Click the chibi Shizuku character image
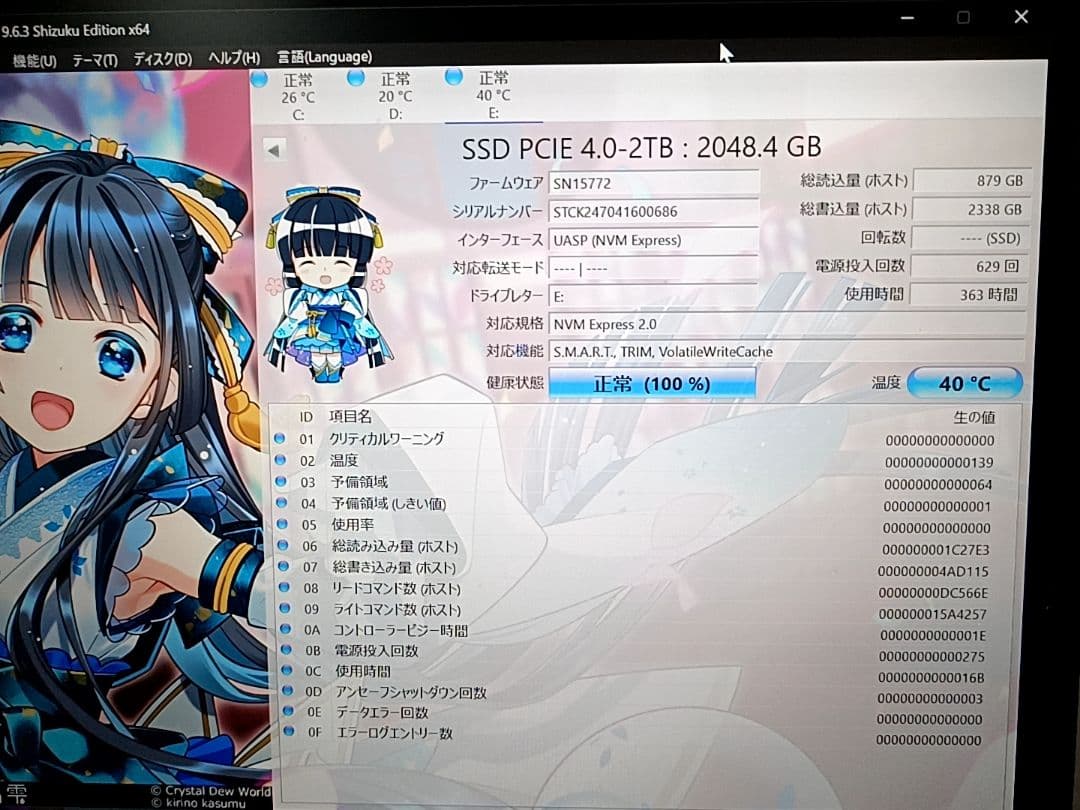Viewport: 1080px width, 810px height. [327, 282]
